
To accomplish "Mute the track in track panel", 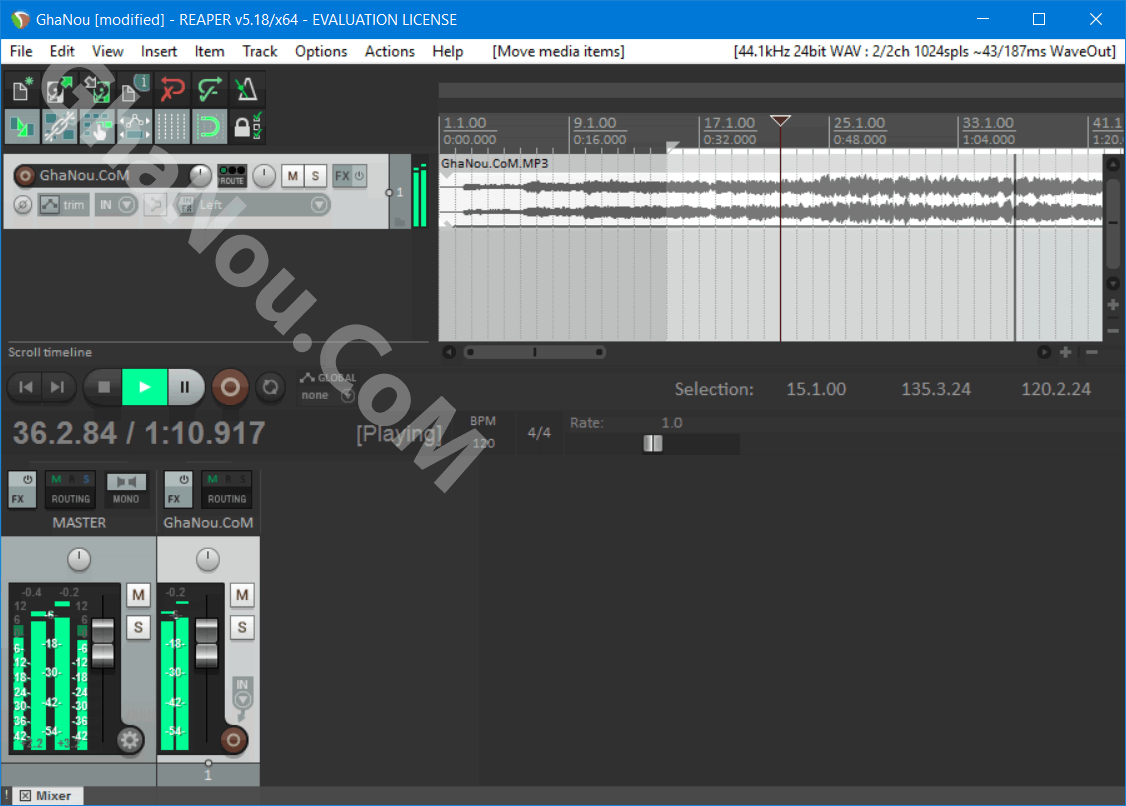I will coord(292,176).
